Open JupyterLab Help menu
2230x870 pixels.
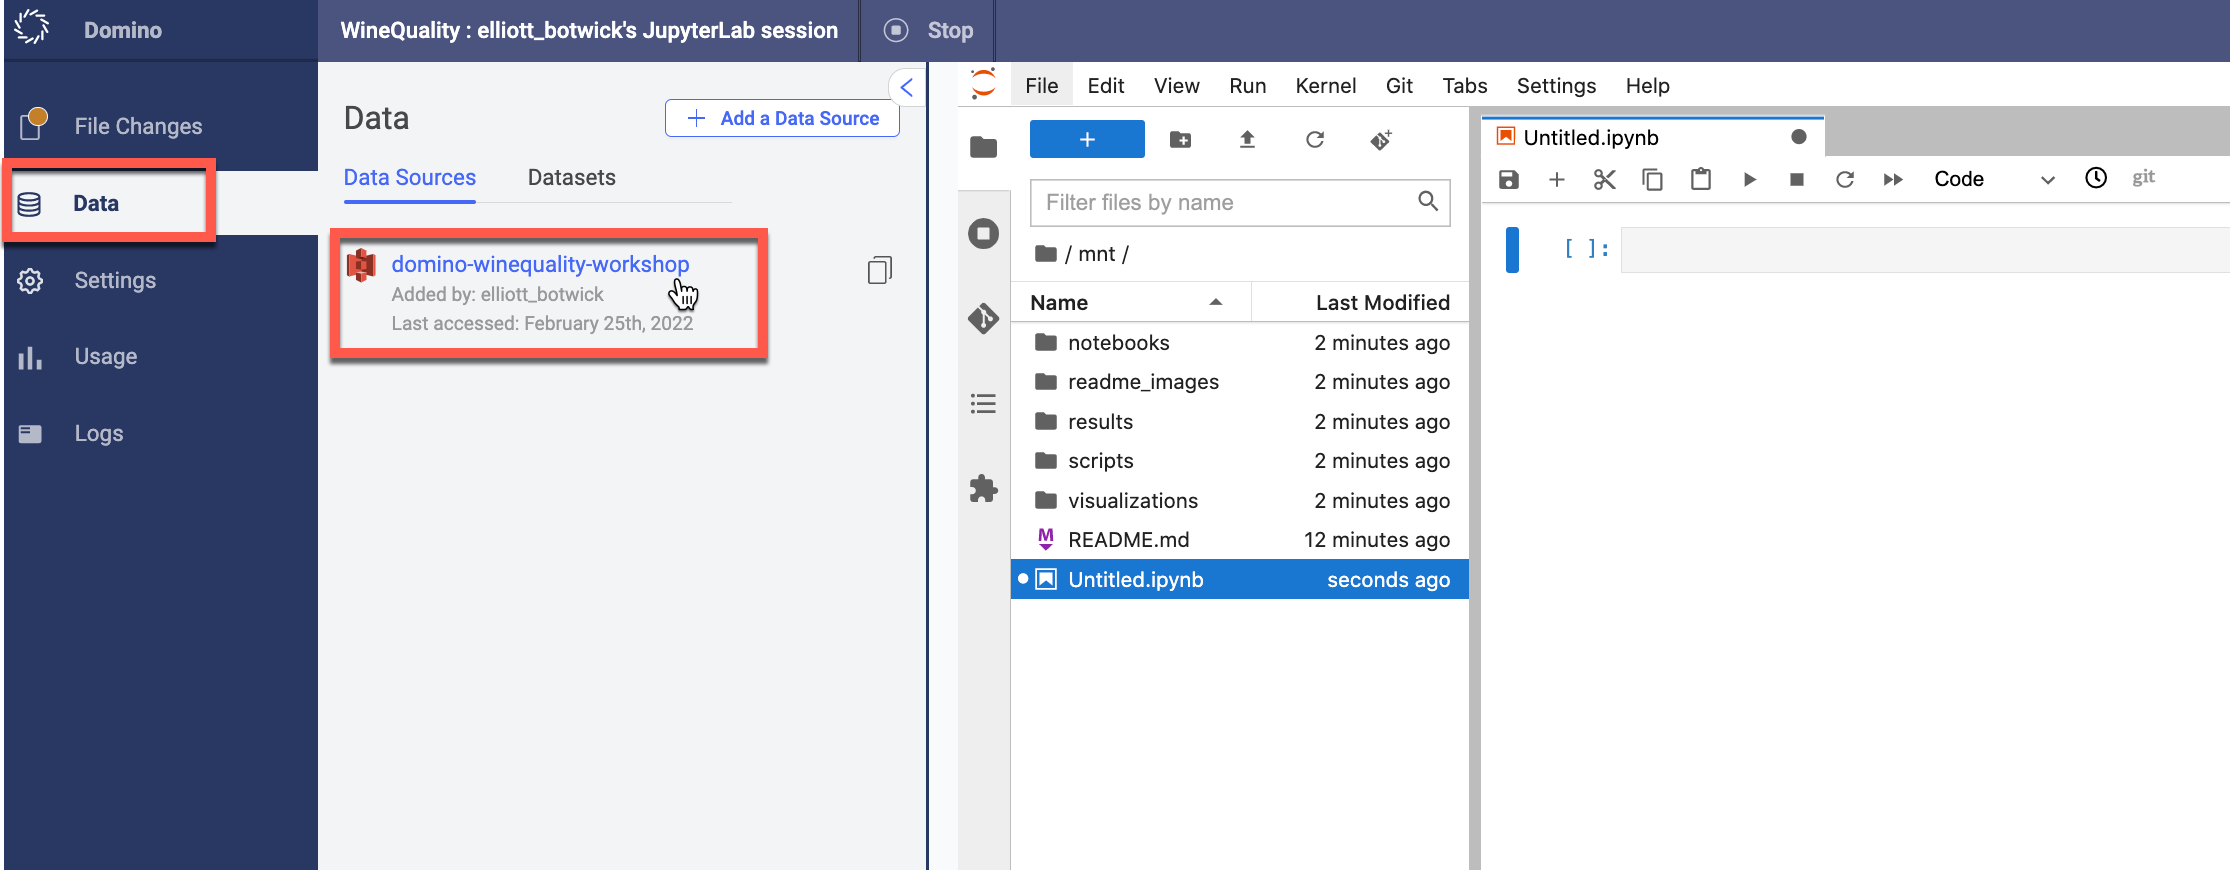click(x=1647, y=86)
